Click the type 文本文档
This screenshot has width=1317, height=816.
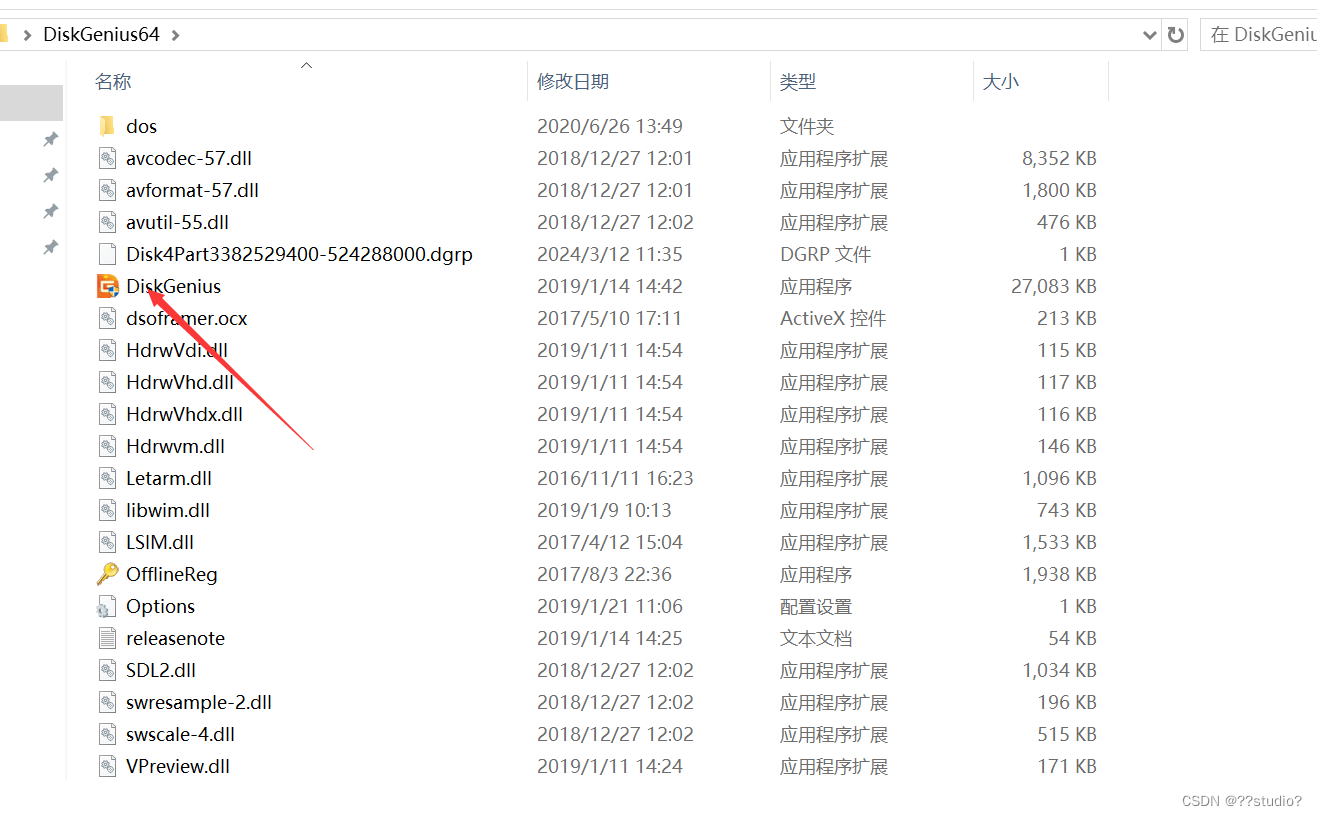[x=816, y=638]
